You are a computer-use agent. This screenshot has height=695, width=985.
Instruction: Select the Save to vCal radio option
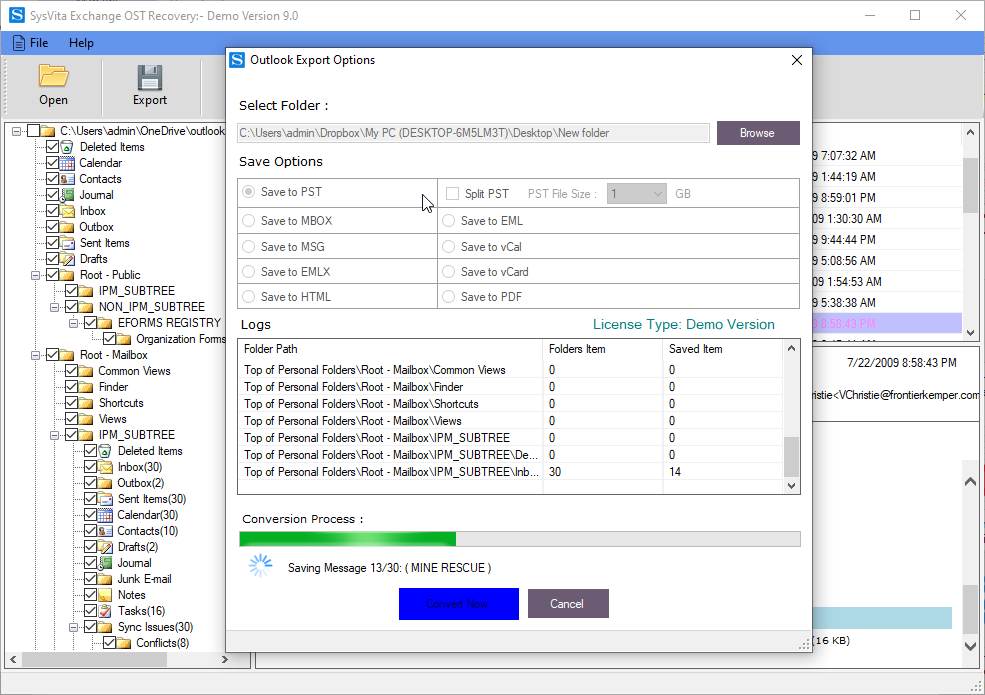(449, 246)
